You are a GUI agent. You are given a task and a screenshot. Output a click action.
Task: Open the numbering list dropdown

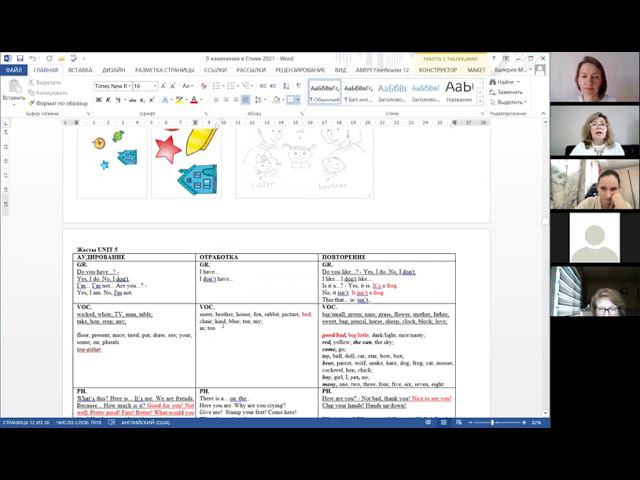click(x=237, y=86)
